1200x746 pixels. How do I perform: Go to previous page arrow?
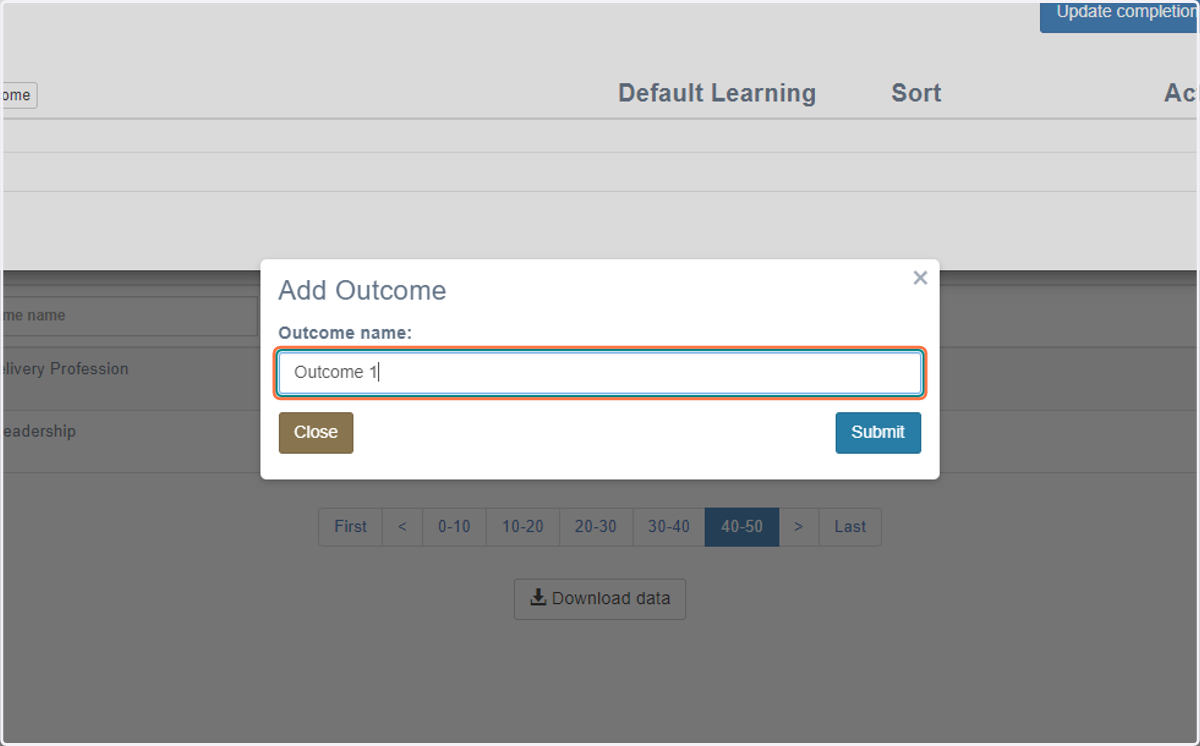coord(402,527)
